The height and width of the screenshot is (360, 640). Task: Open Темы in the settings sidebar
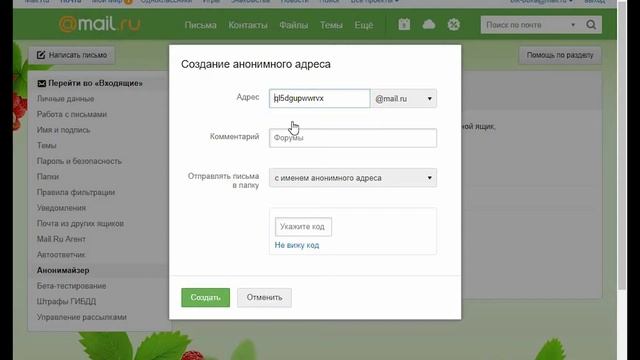point(47,145)
